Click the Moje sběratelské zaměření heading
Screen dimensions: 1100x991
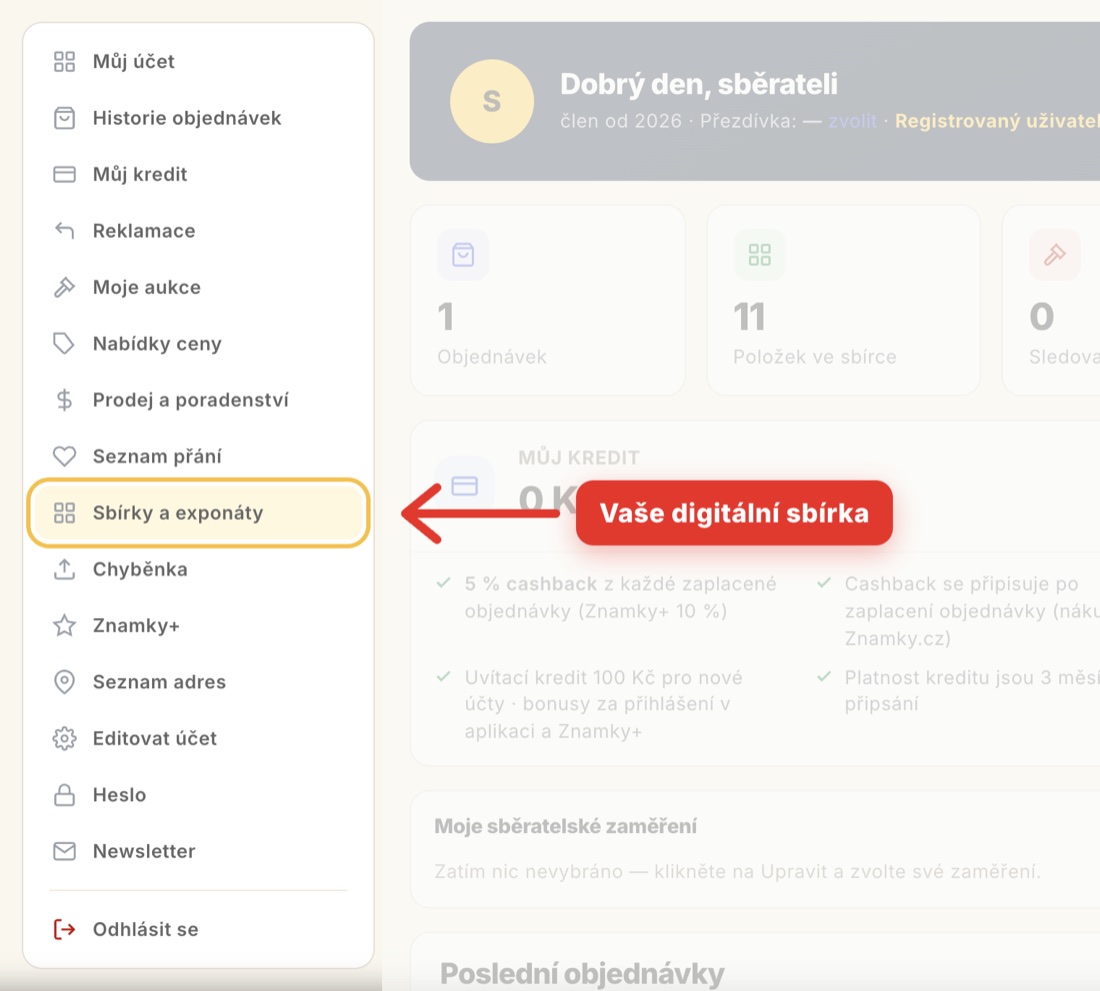pyautogui.click(x=565, y=826)
